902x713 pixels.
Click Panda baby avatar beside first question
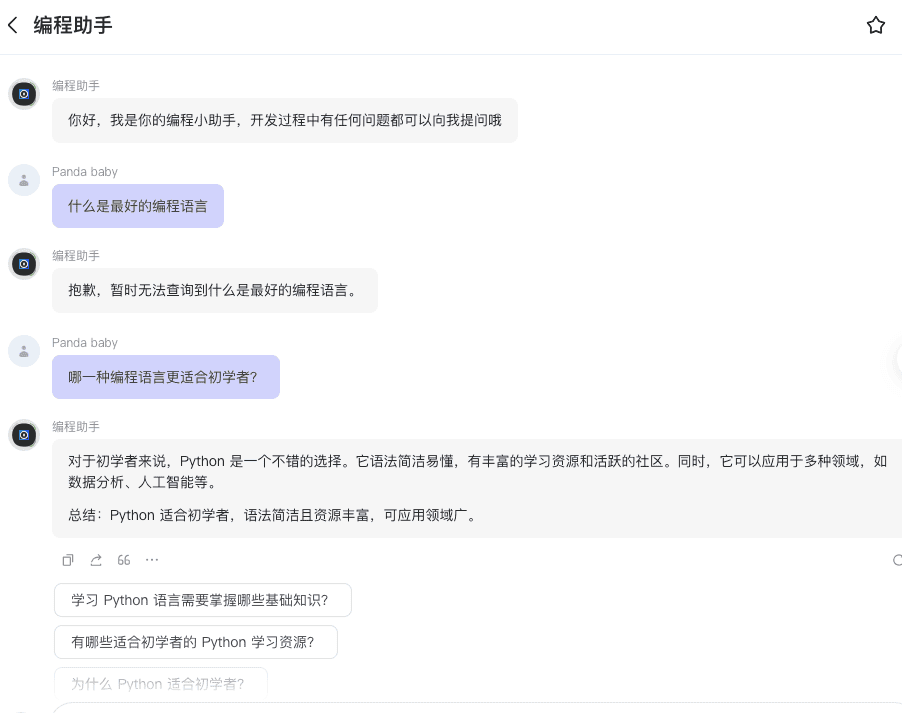click(x=24, y=180)
